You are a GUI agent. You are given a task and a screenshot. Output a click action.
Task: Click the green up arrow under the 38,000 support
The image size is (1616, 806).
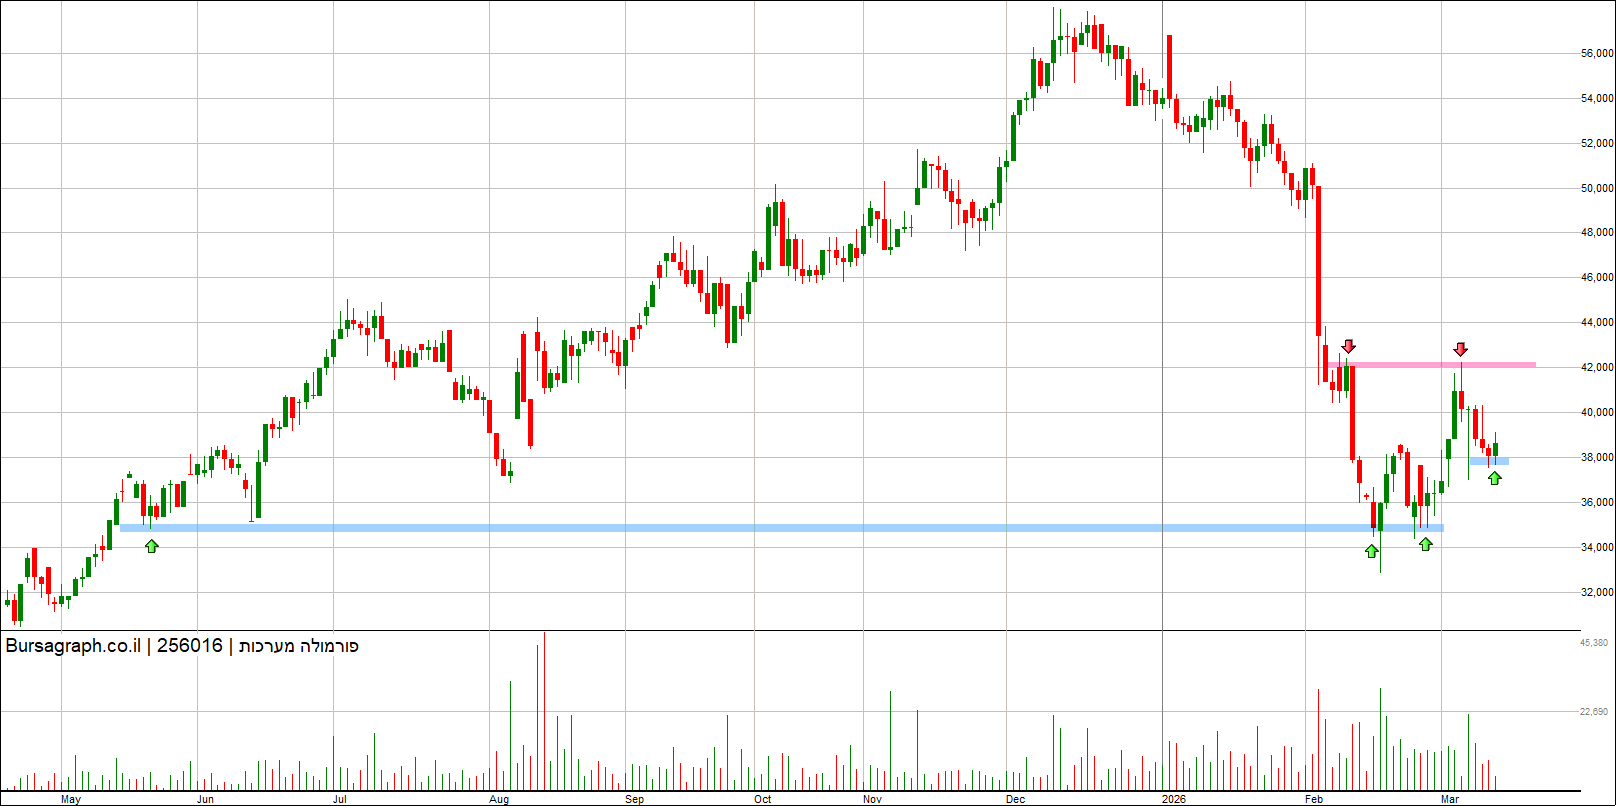(1494, 478)
